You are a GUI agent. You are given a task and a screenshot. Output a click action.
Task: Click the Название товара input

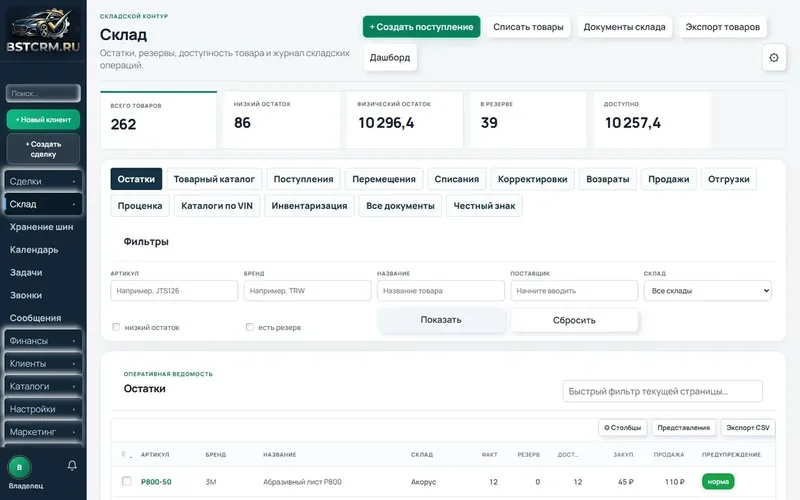tap(441, 291)
